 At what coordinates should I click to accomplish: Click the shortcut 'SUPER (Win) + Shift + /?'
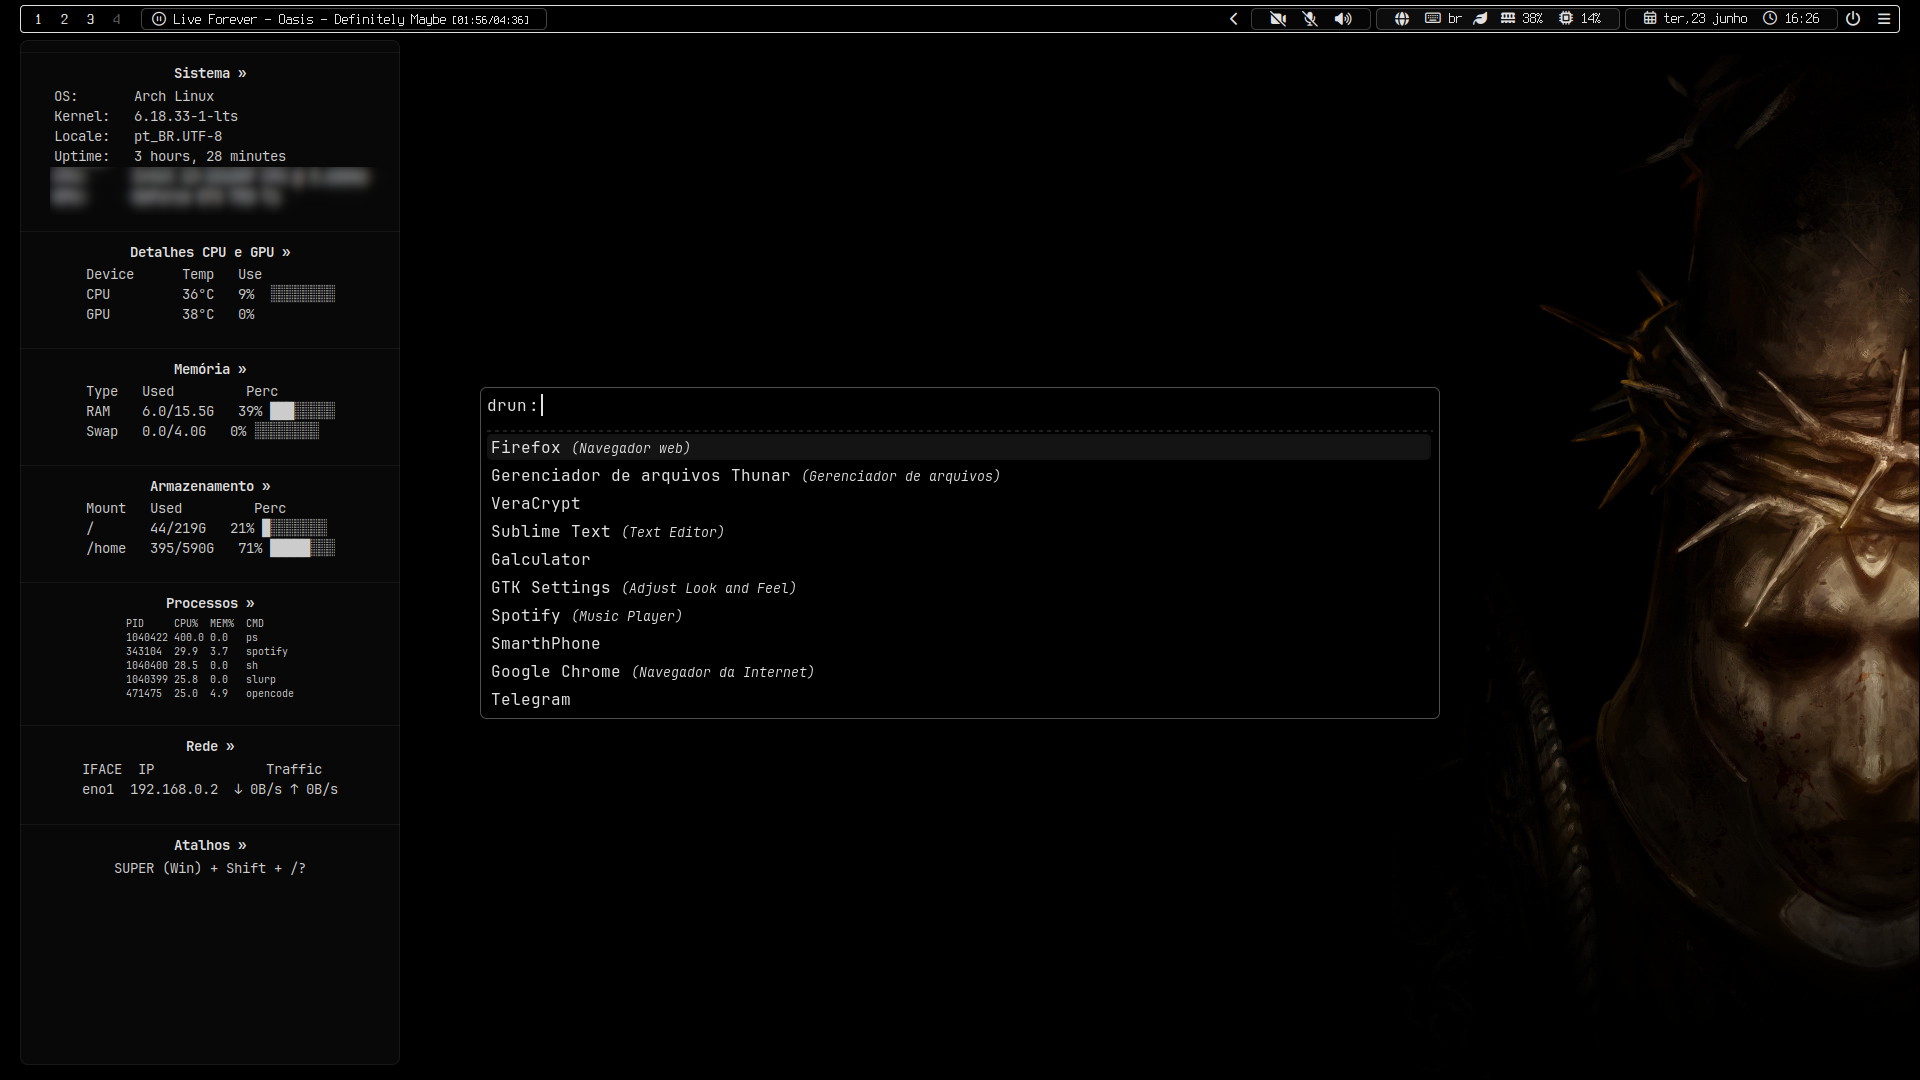click(210, 868)
